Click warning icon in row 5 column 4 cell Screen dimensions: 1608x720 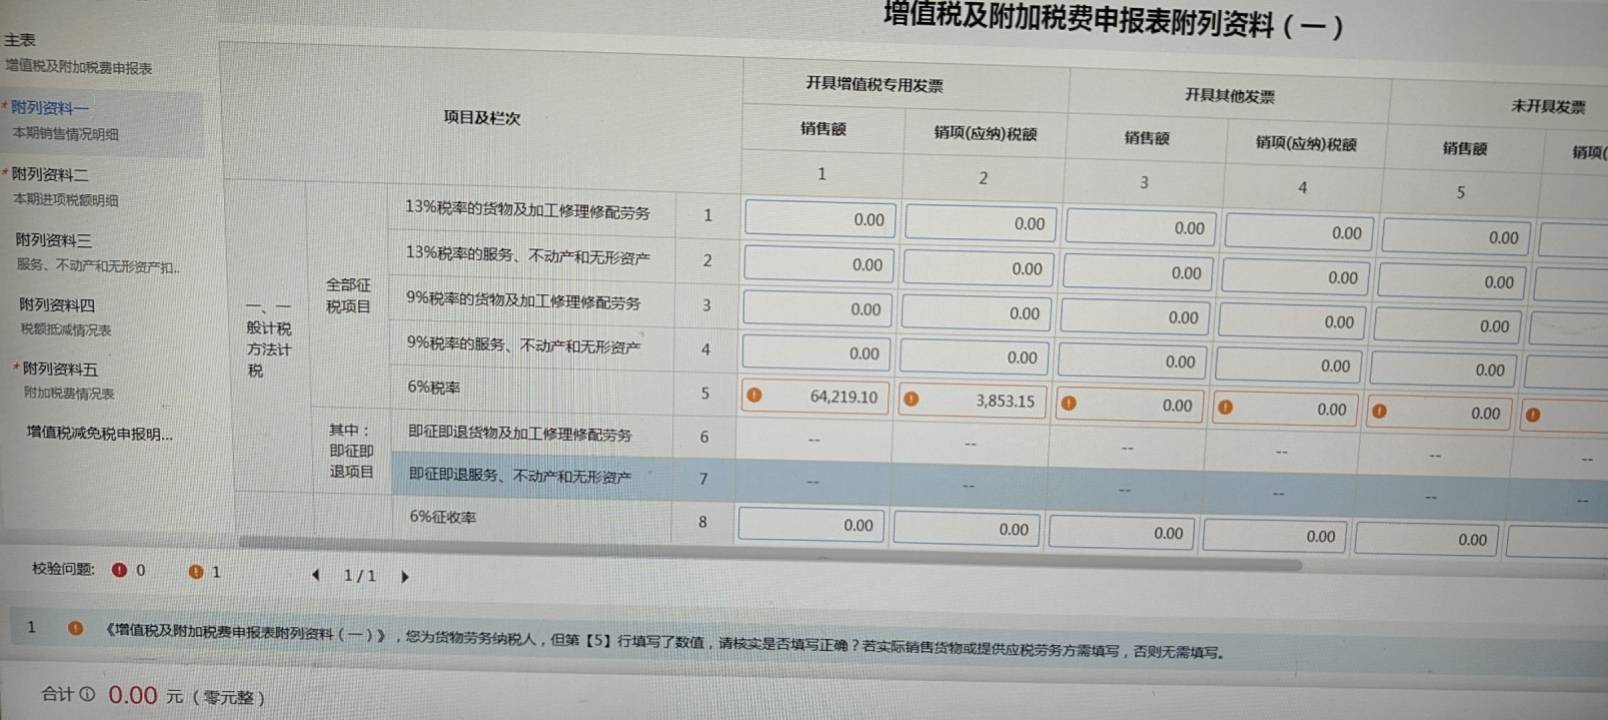pos(1225,407)
